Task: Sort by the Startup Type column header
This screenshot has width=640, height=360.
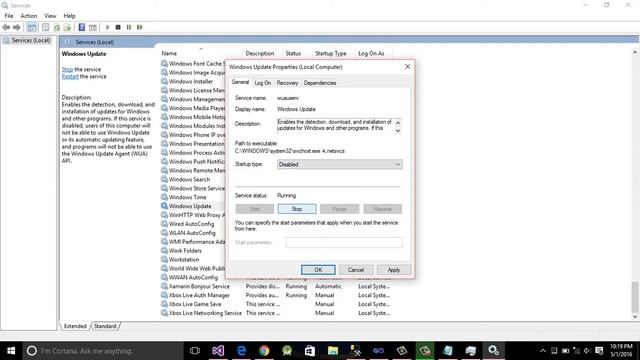Action: [331, 53]
